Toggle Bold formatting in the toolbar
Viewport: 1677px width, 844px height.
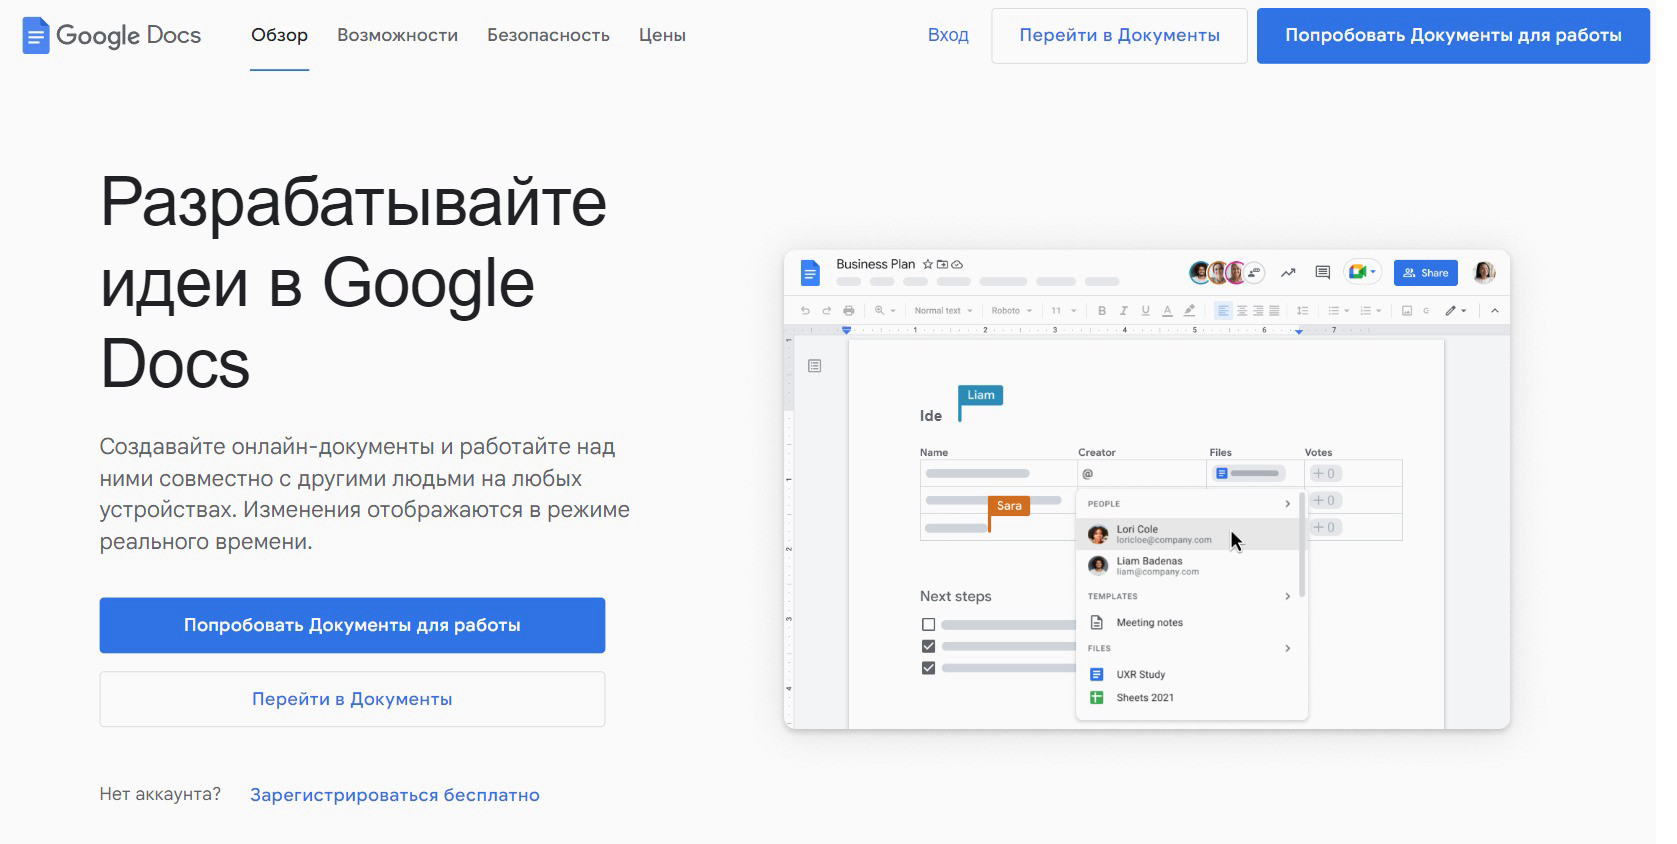click(1102, 311)
